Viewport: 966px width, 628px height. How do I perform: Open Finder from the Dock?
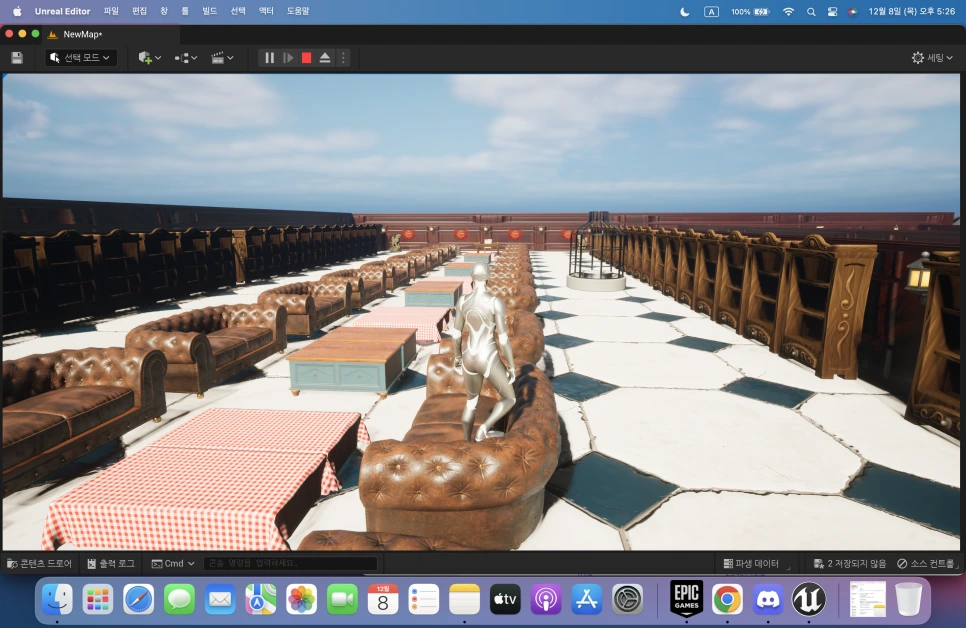[57, 599]
